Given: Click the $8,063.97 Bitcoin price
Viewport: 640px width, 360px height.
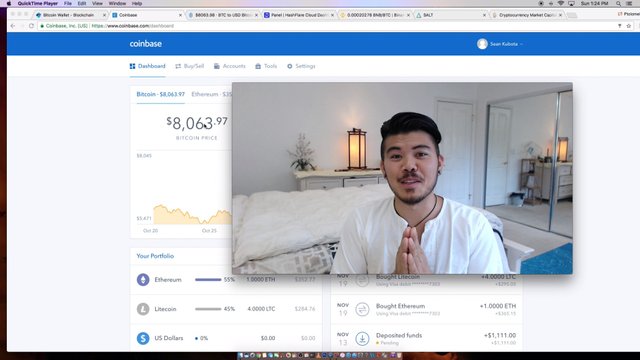Looking at the screenshot, I should [197, 123].
